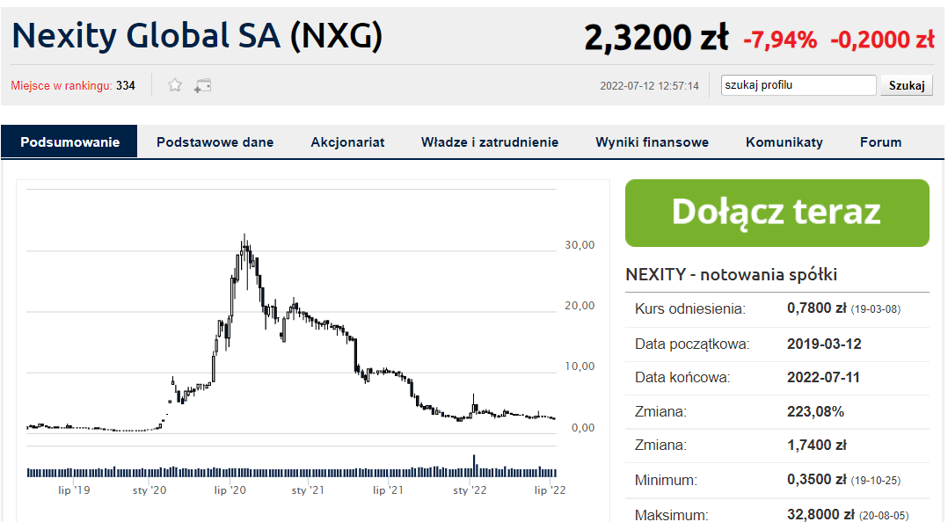Open the Podsumowanie tab
Image resolution: width=948 pixels, height=522 pixels.
(70, 142)
